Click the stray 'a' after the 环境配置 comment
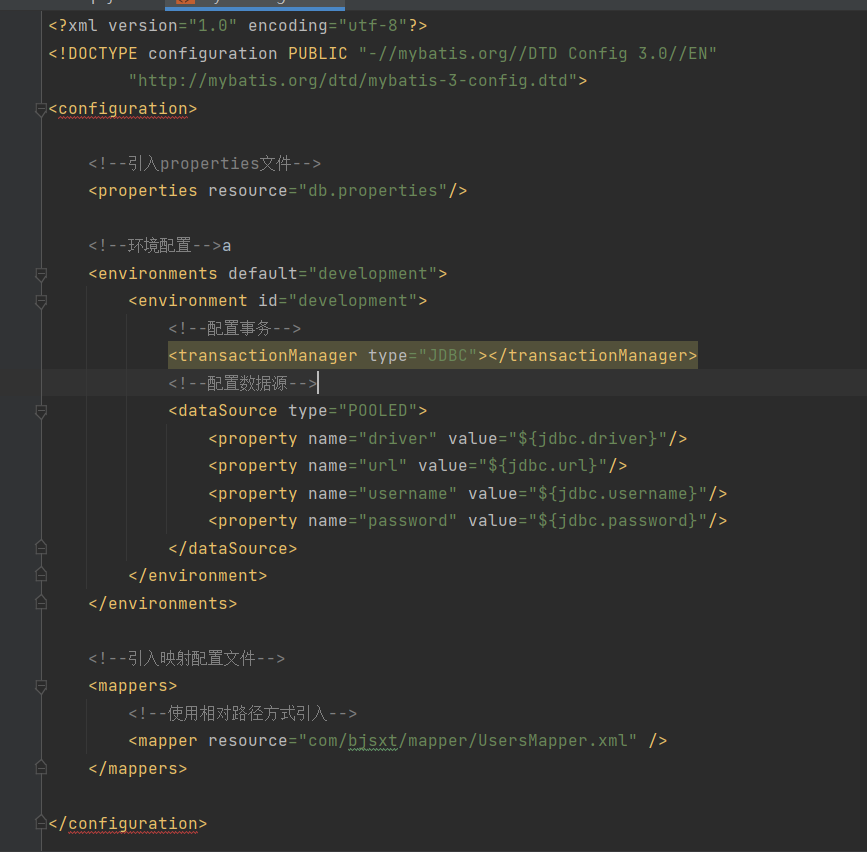 227,246
